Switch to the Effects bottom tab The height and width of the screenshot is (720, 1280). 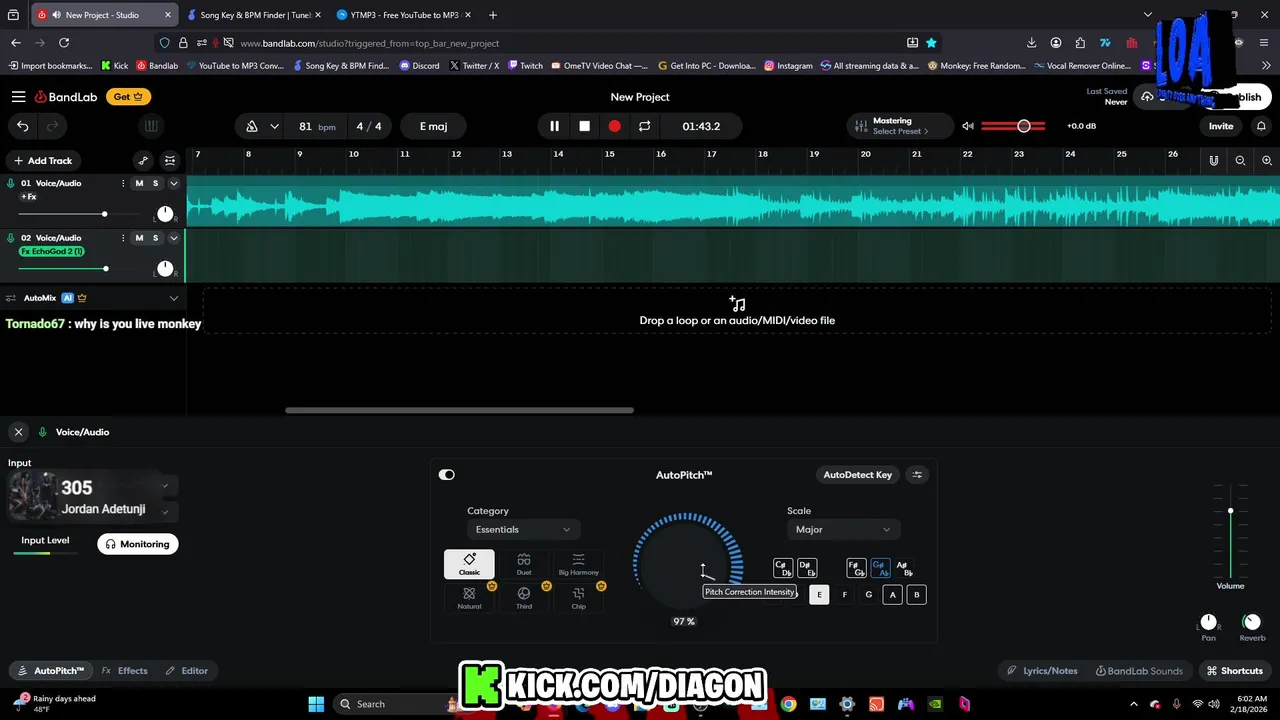pyautogui.click(x=125, y=671)
